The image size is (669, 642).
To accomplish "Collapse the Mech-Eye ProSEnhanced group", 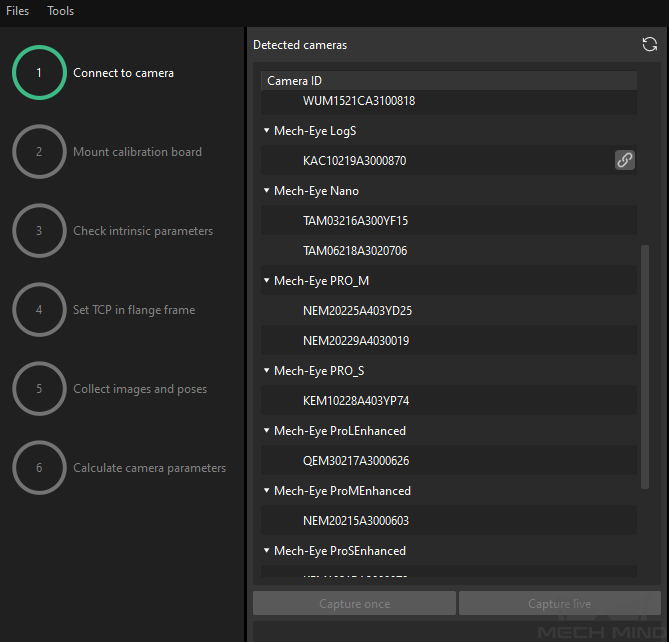I will (267, 551).
